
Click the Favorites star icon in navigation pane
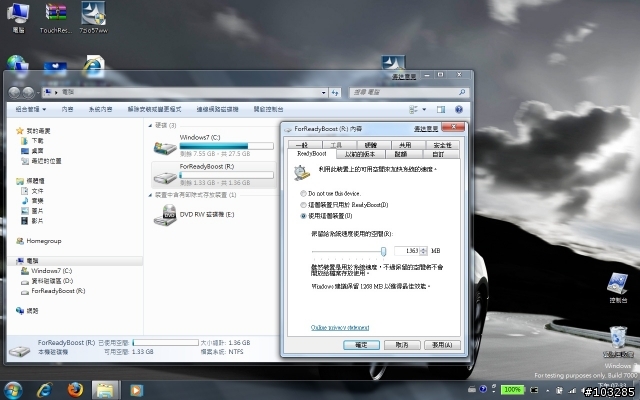click(20, 131)
